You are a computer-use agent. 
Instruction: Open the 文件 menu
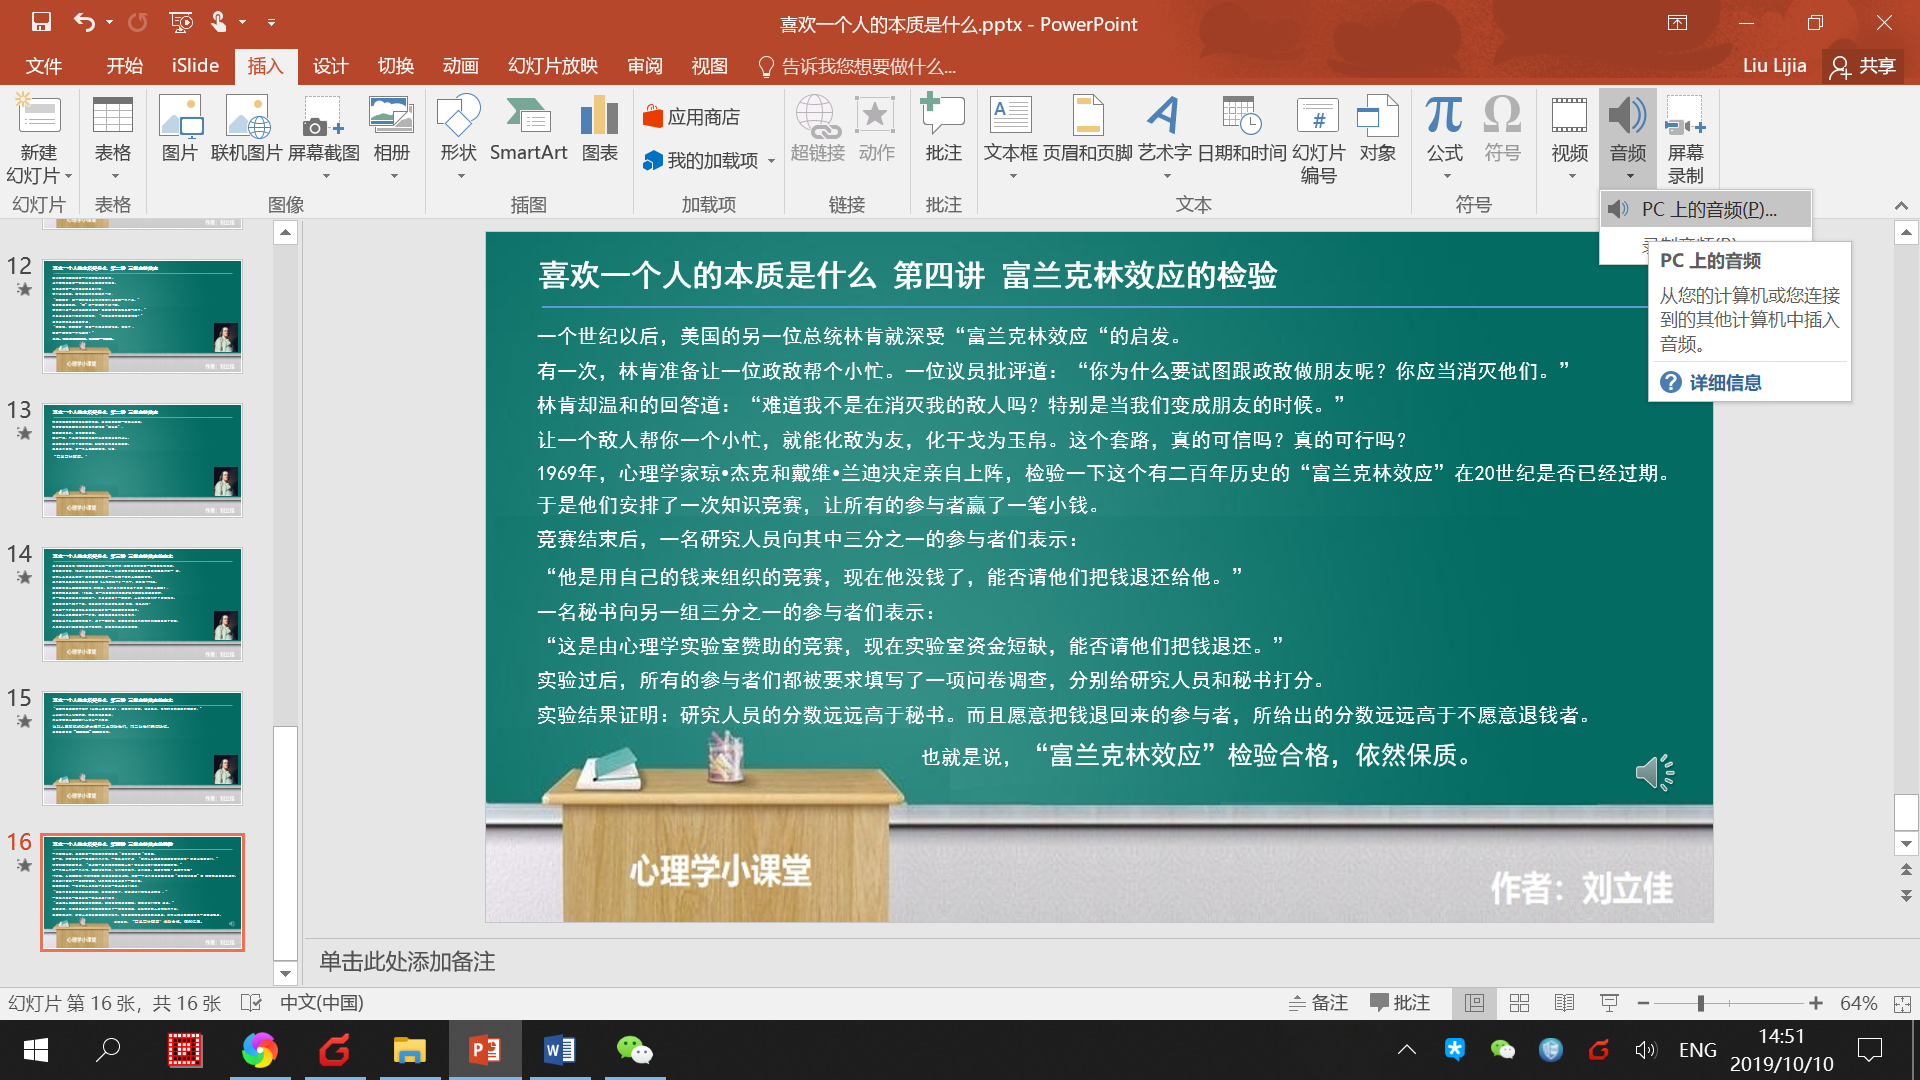[44, 66]
